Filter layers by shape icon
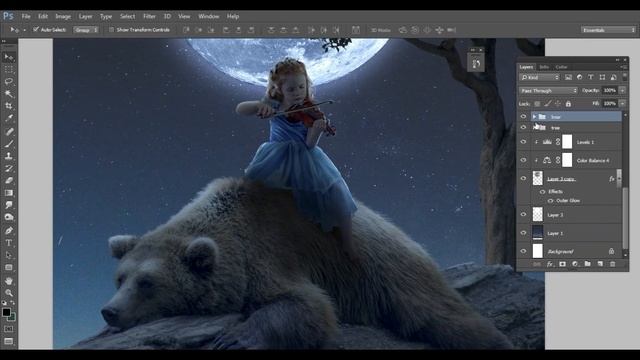640x360 pixels. pyautogui.click(x=602, y=77)
